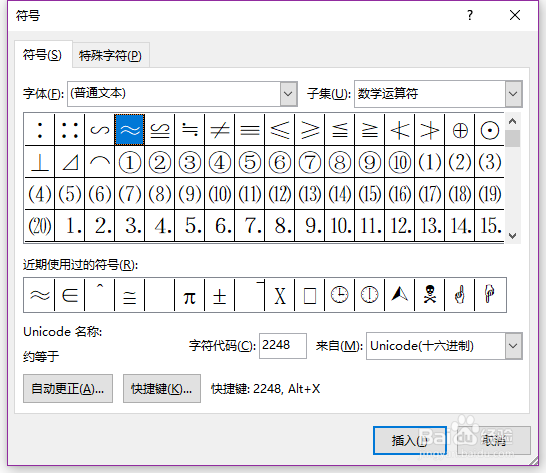Choose parenthesized number (20) symbol

click(40, 226)
